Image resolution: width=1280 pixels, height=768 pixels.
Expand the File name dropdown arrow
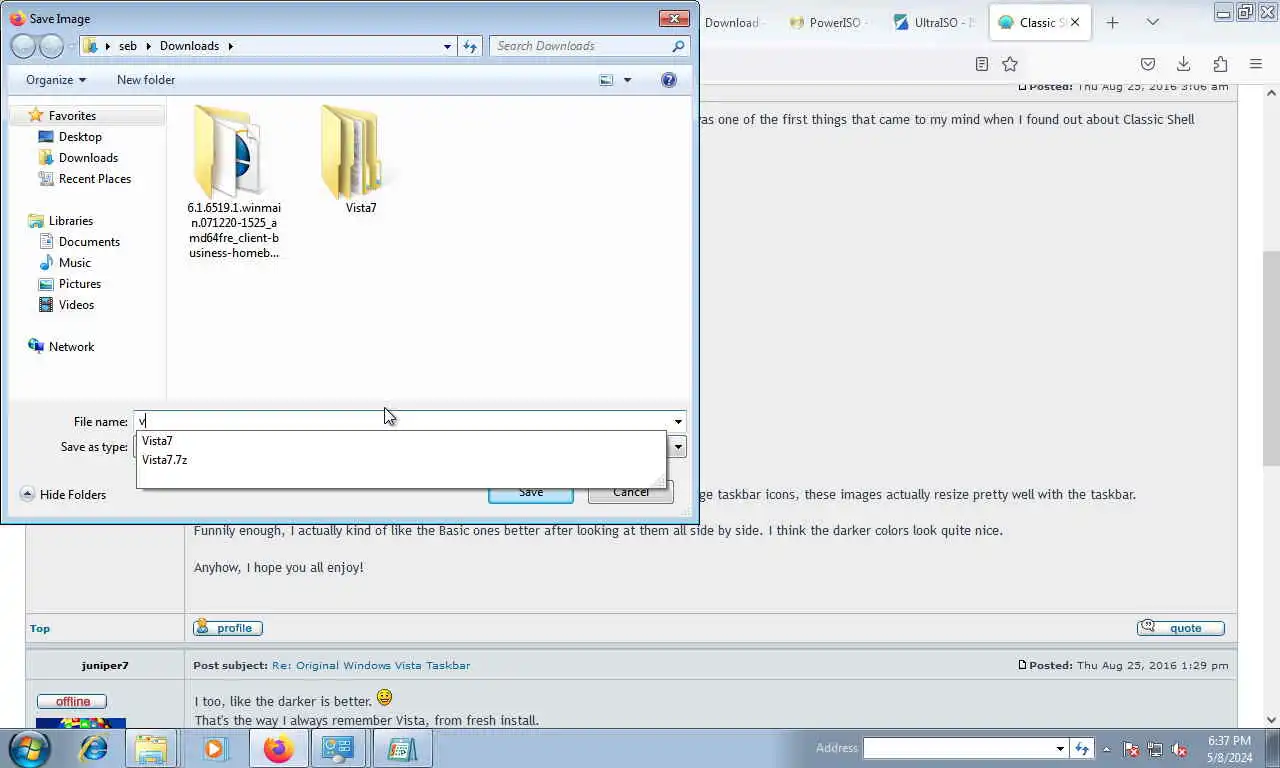[x=678, y=422]
